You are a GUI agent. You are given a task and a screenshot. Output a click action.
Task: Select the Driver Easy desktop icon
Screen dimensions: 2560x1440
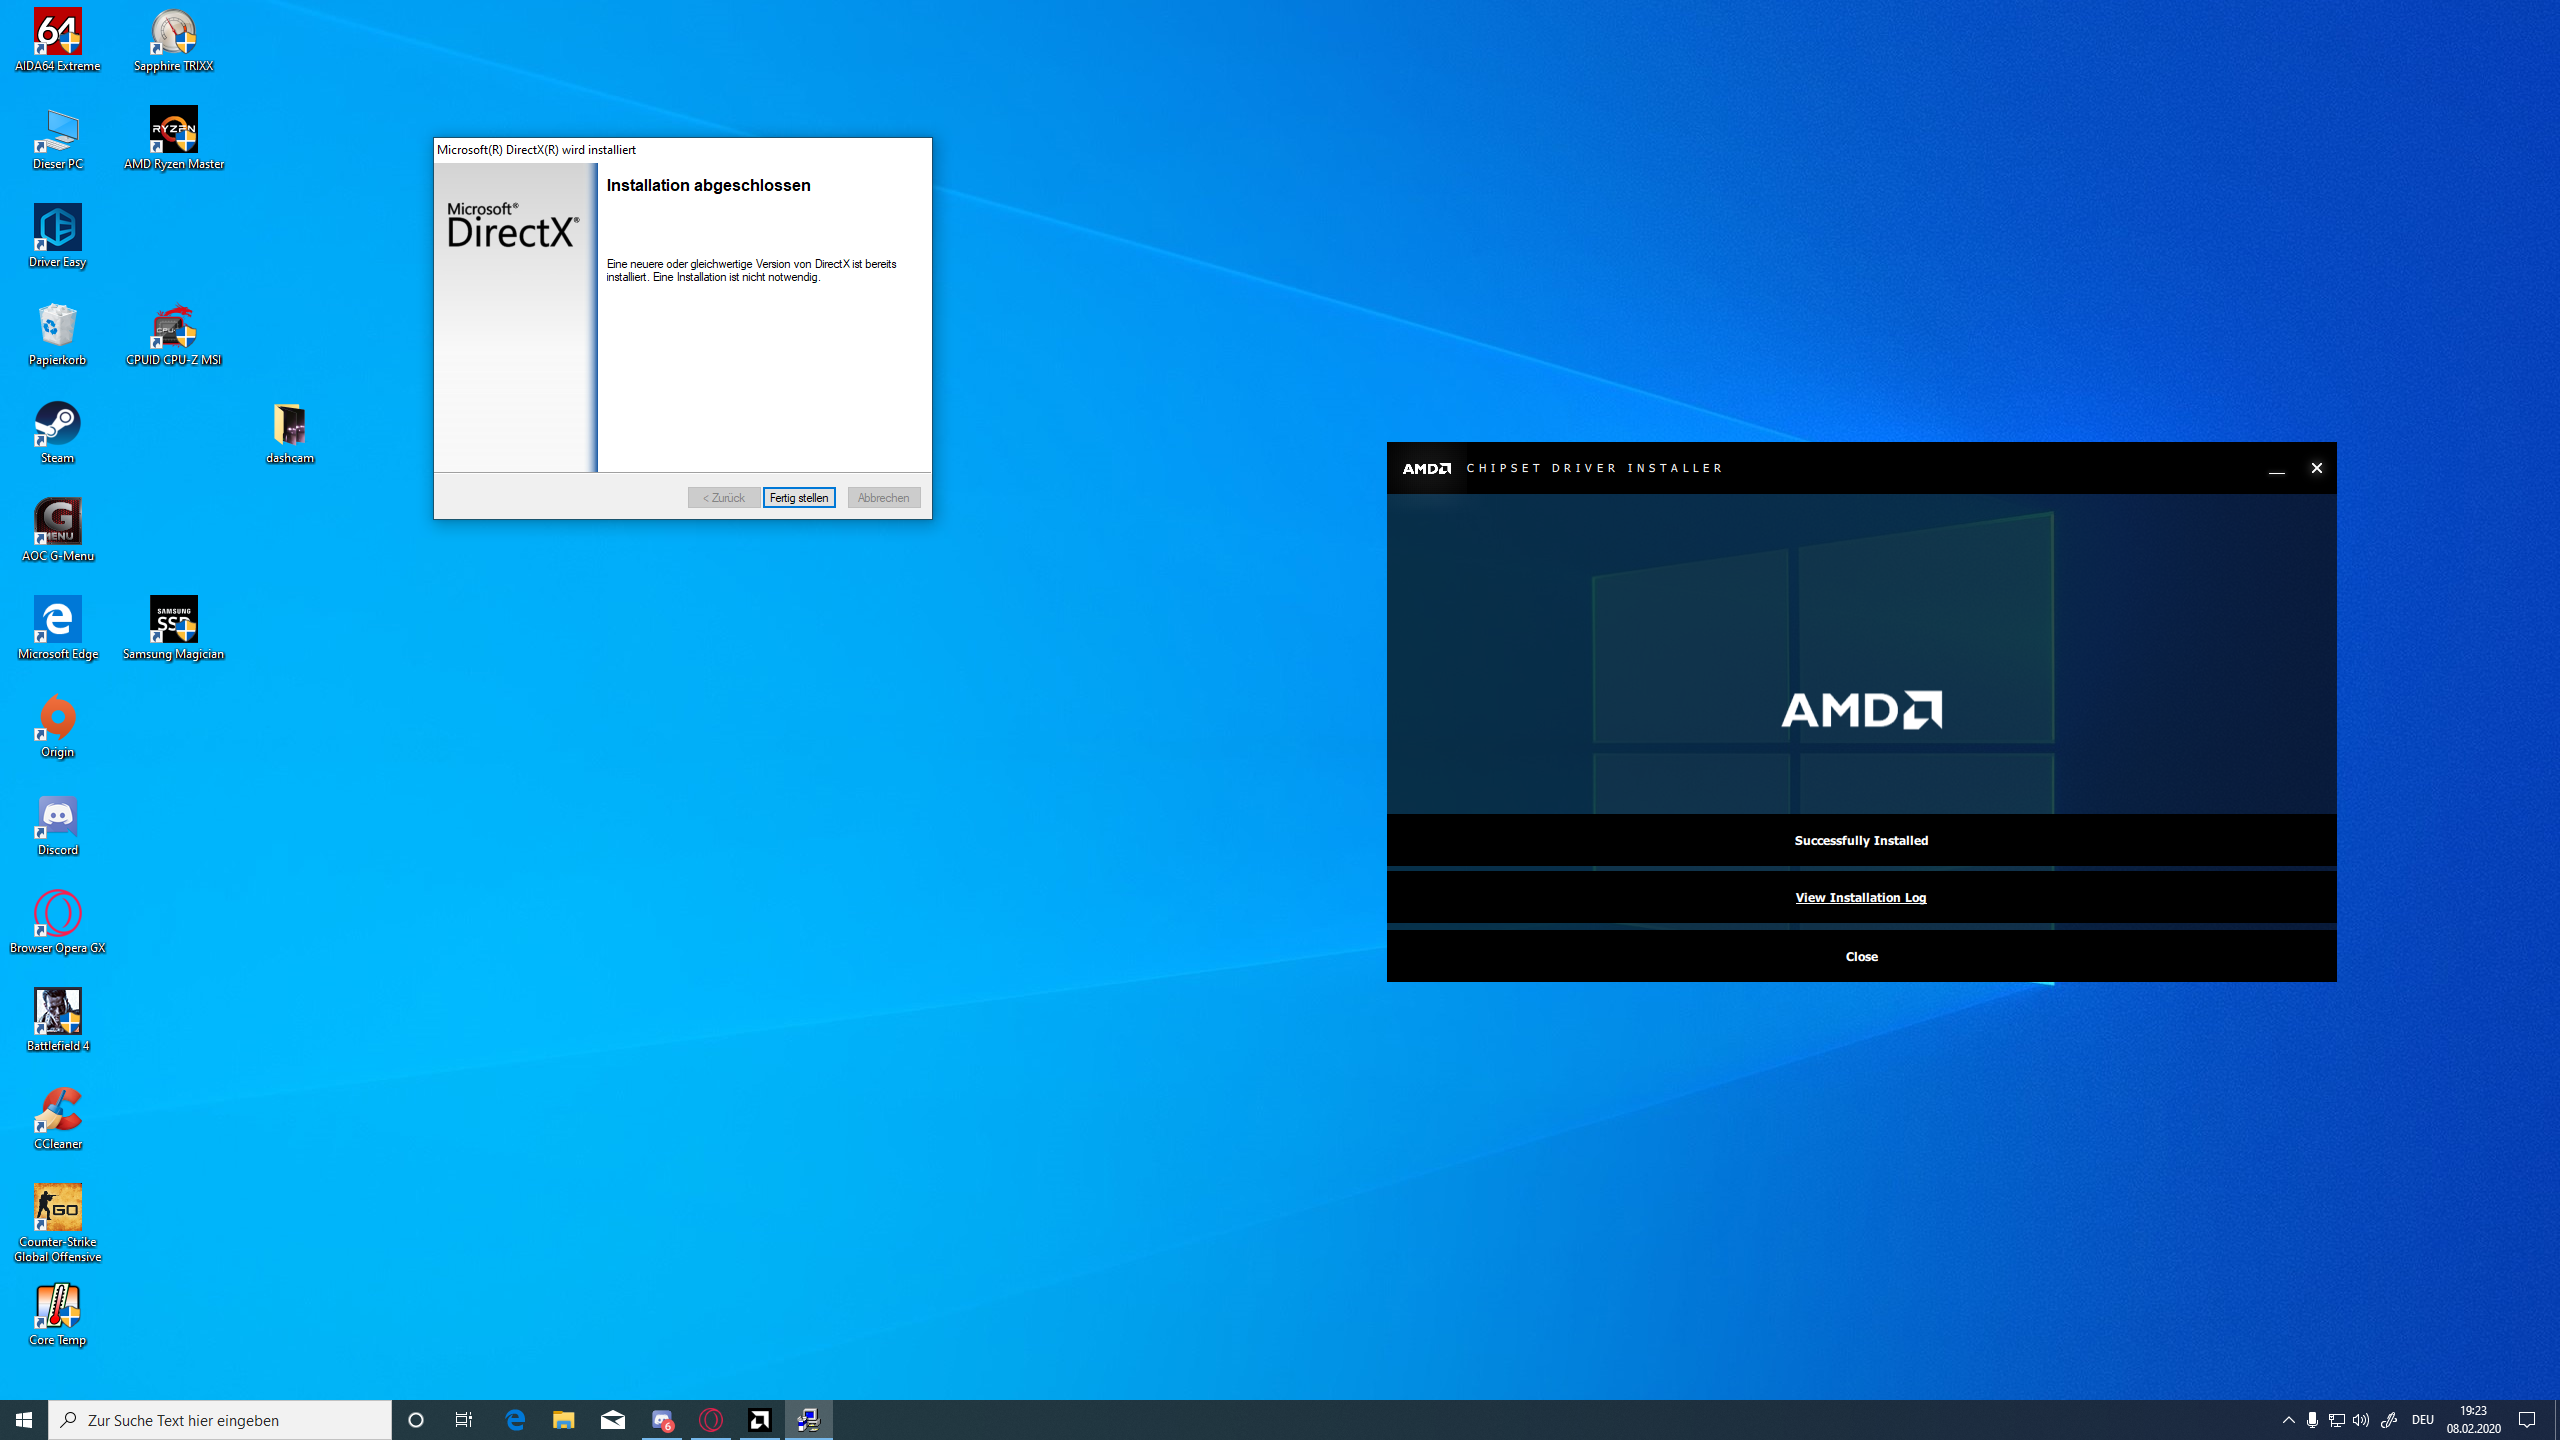click(57, 229)
